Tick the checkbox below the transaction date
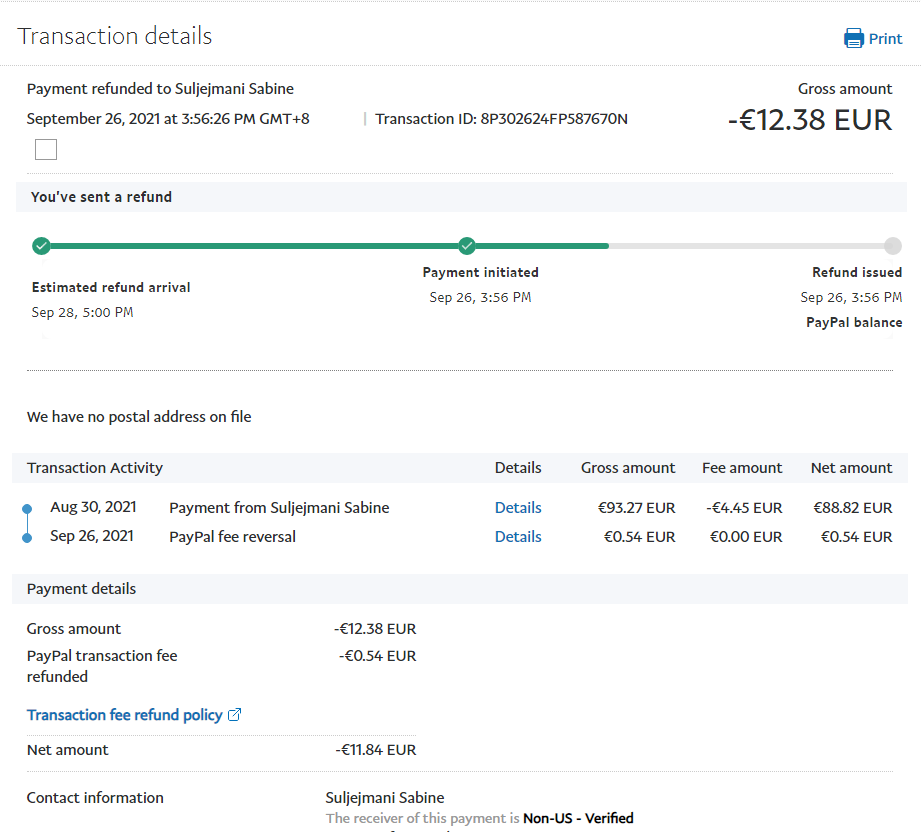 pyautogui.click(x=46, y=150)
